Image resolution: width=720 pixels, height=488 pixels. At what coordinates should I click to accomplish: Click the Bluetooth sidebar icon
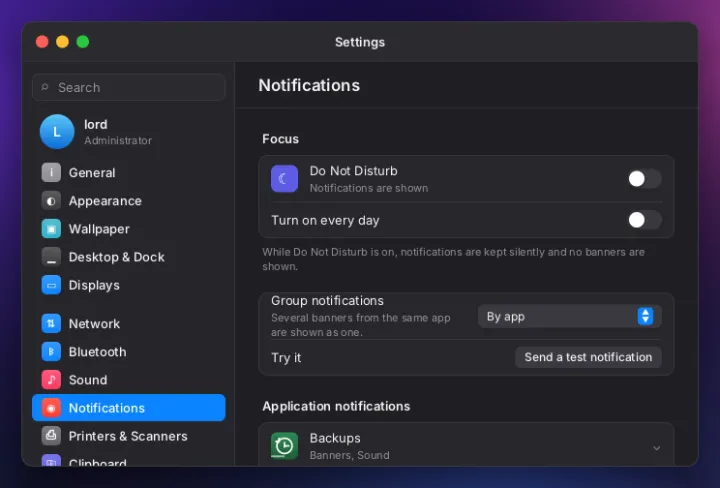pyautogui.click(x=51, y=352)
